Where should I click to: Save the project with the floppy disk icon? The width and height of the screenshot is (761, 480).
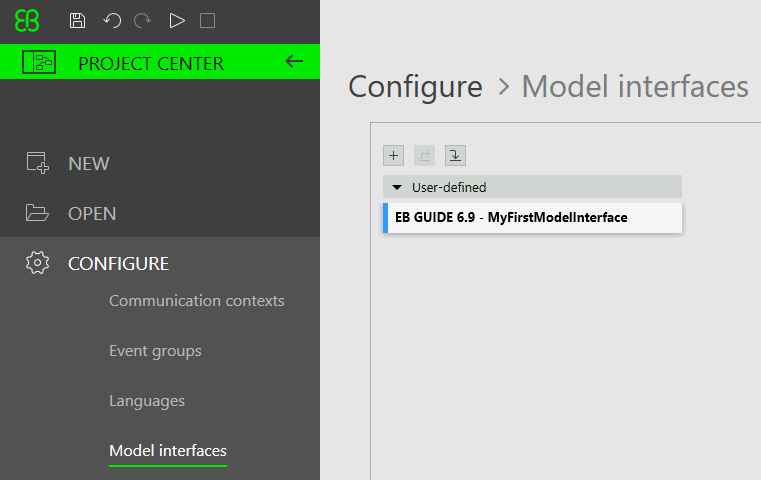pos(77,21)
